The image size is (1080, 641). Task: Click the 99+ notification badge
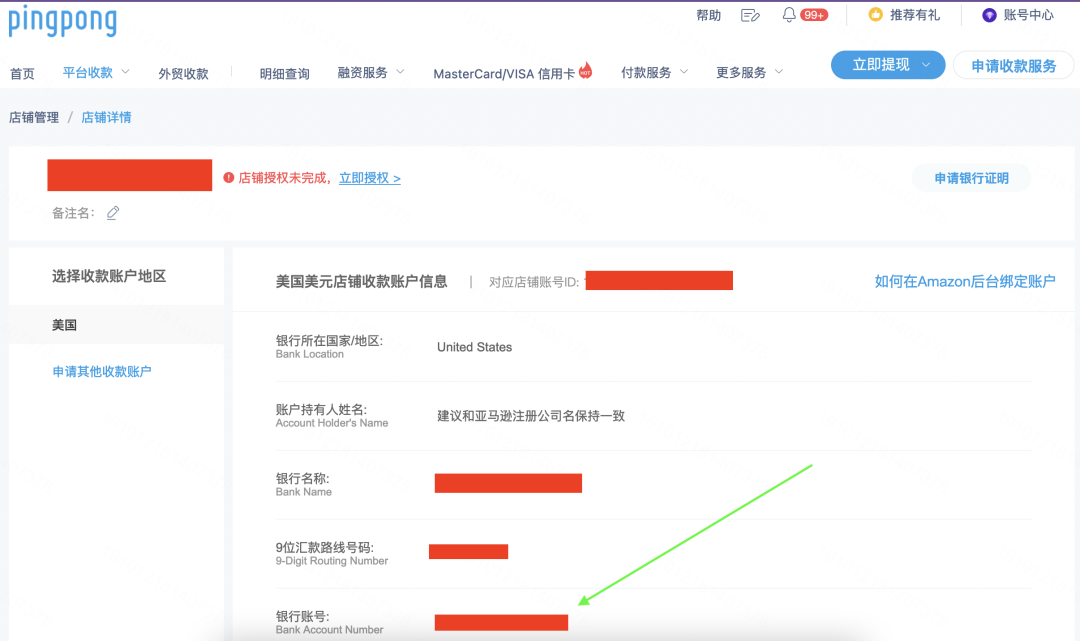(814, 15)
